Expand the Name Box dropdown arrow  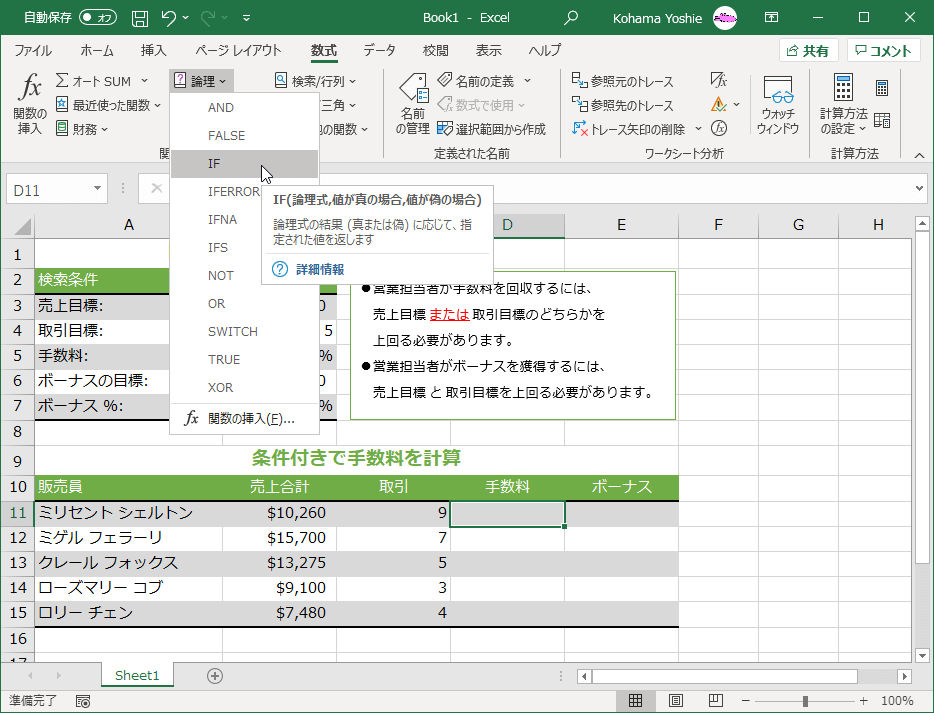(x=98, y=188)
